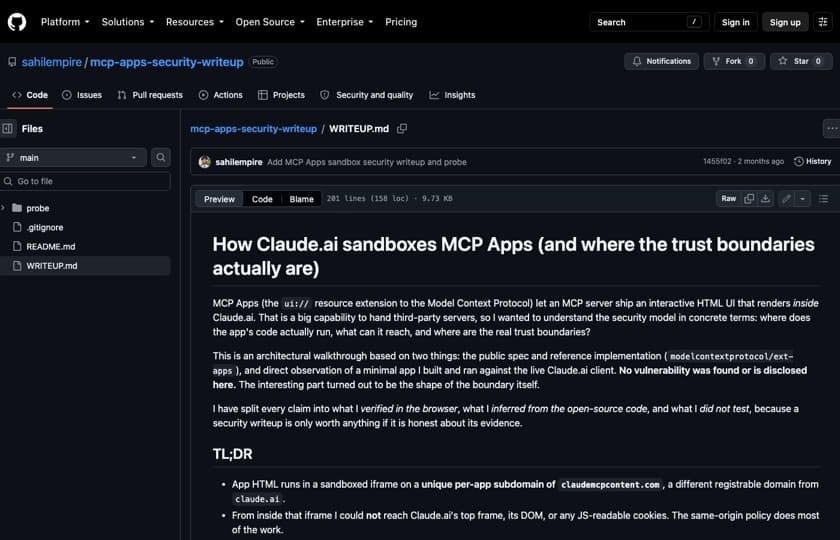The width and height of the screenshot is (840, 540).
Task: Select the Preview view toggle
Action: click(219, 199)
